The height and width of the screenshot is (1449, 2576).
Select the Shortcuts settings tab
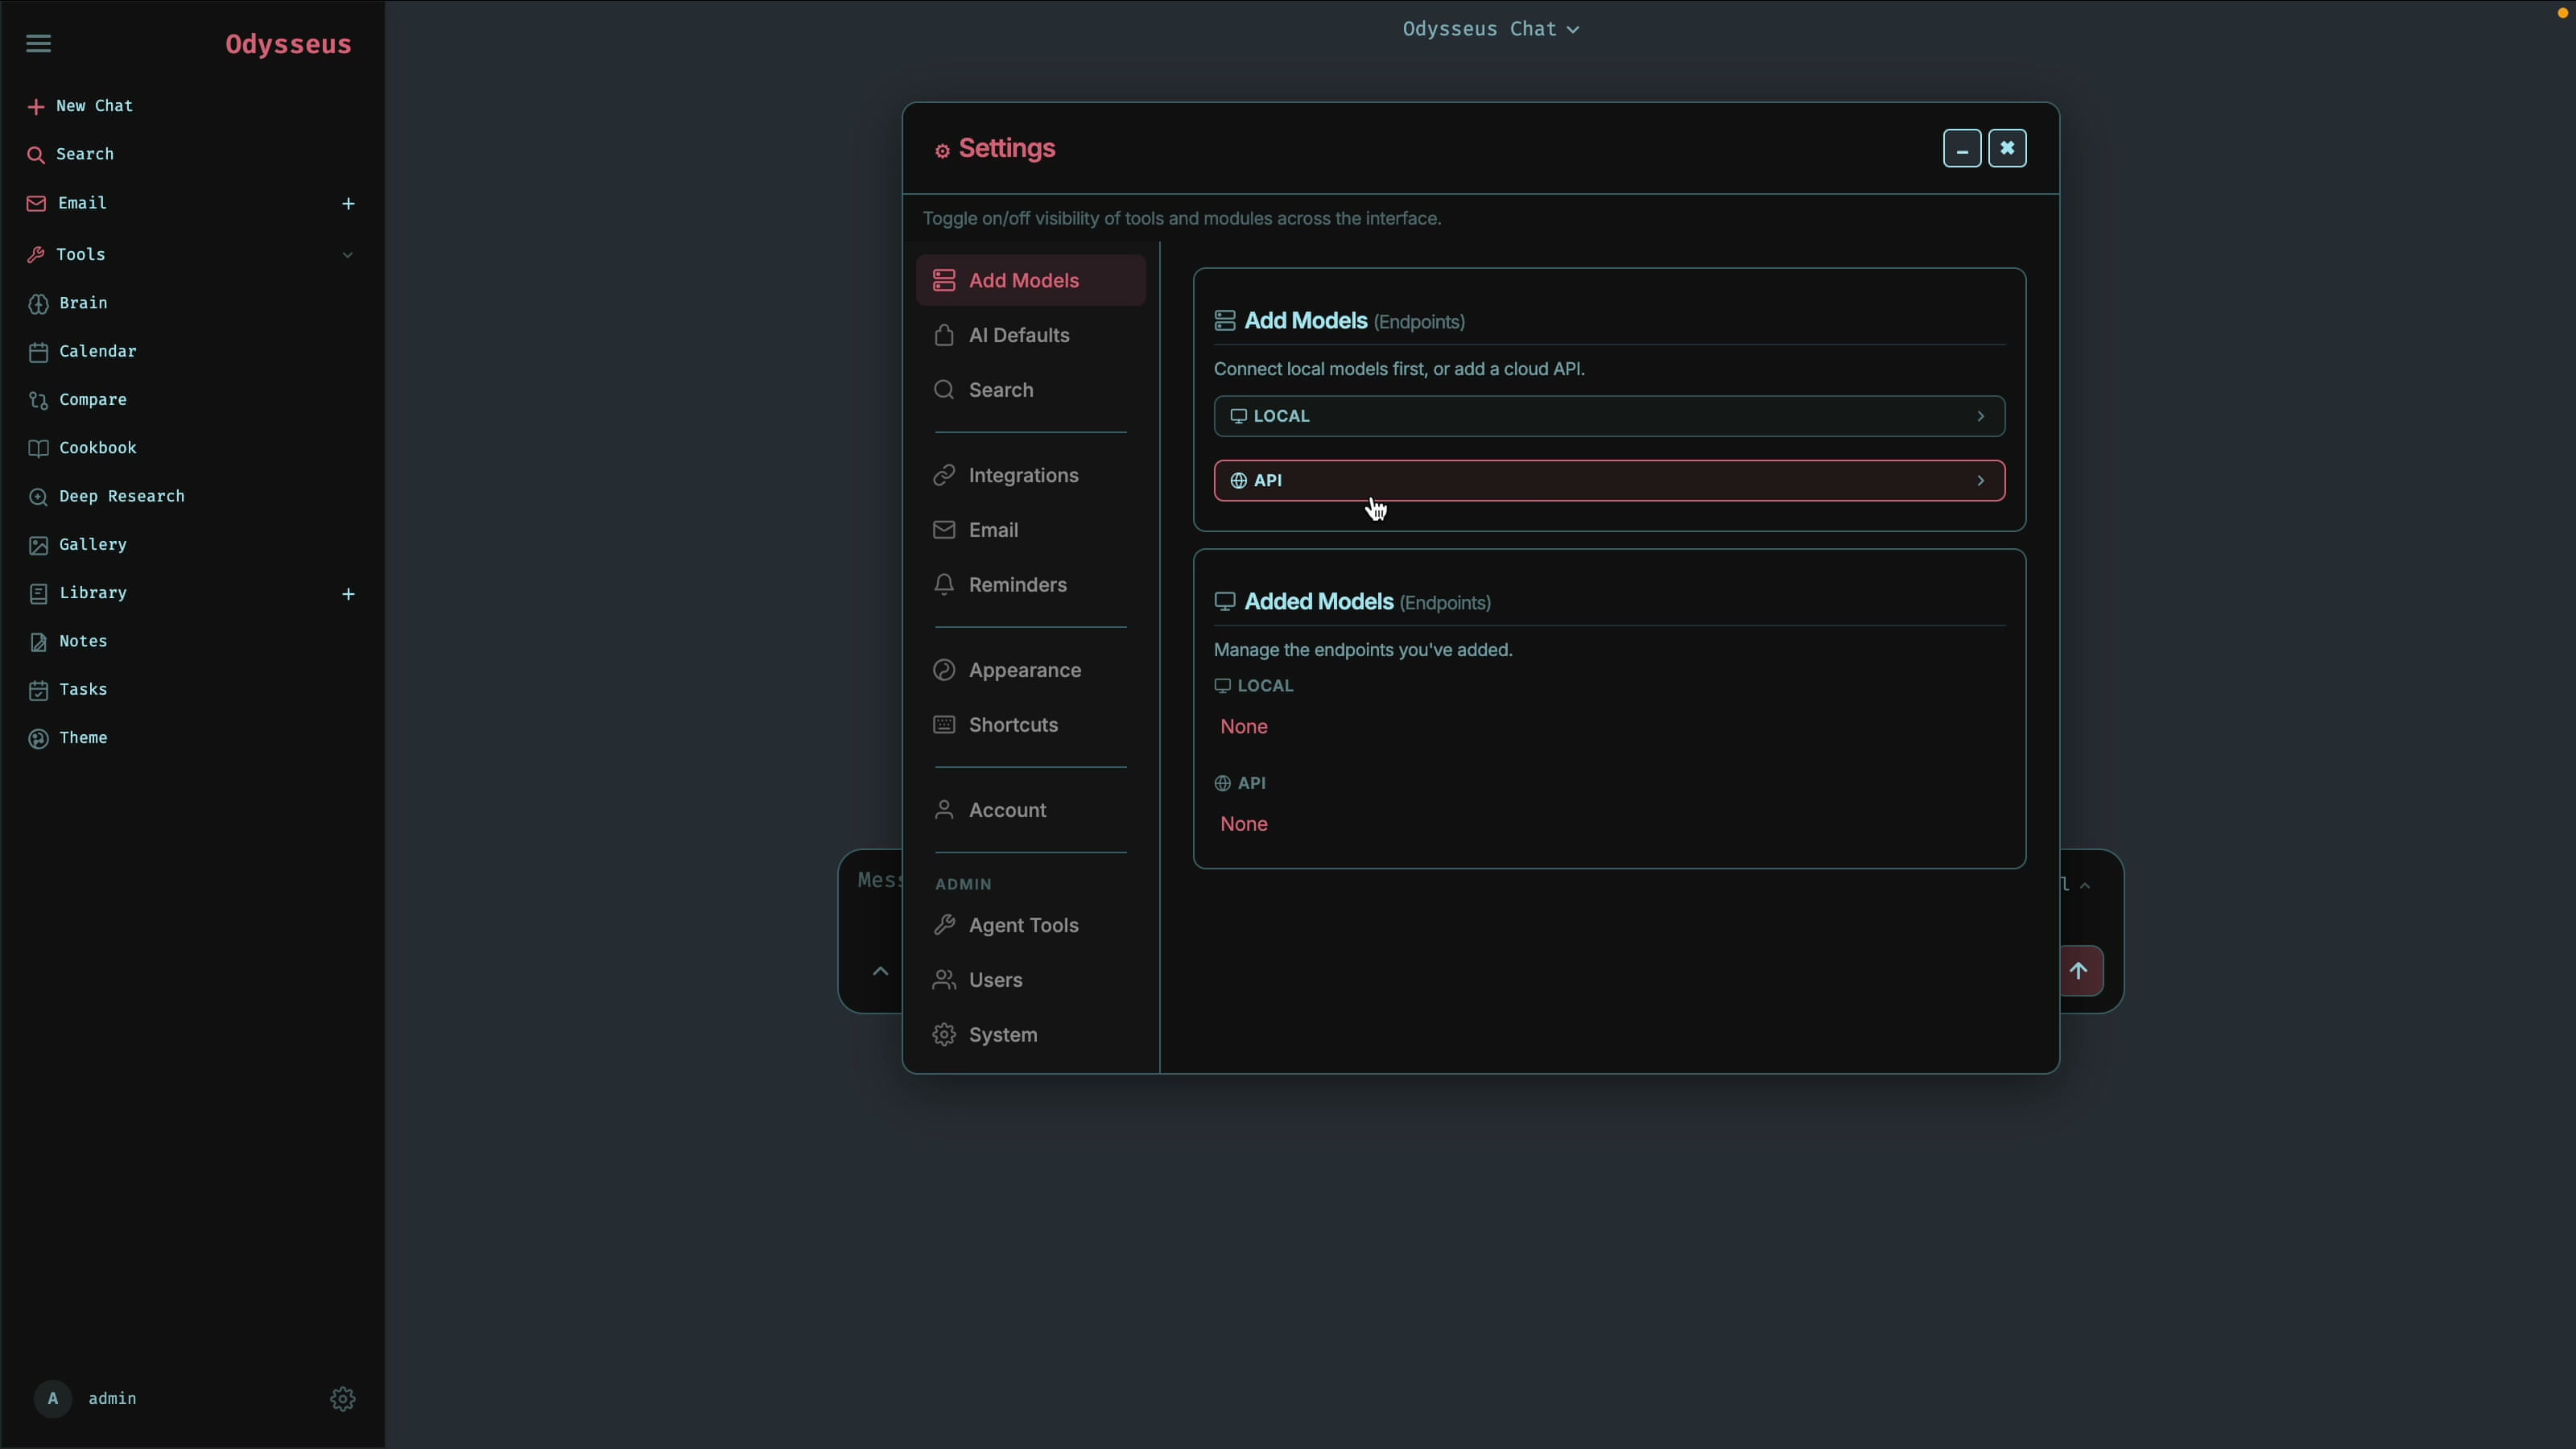click(1031, 725)
